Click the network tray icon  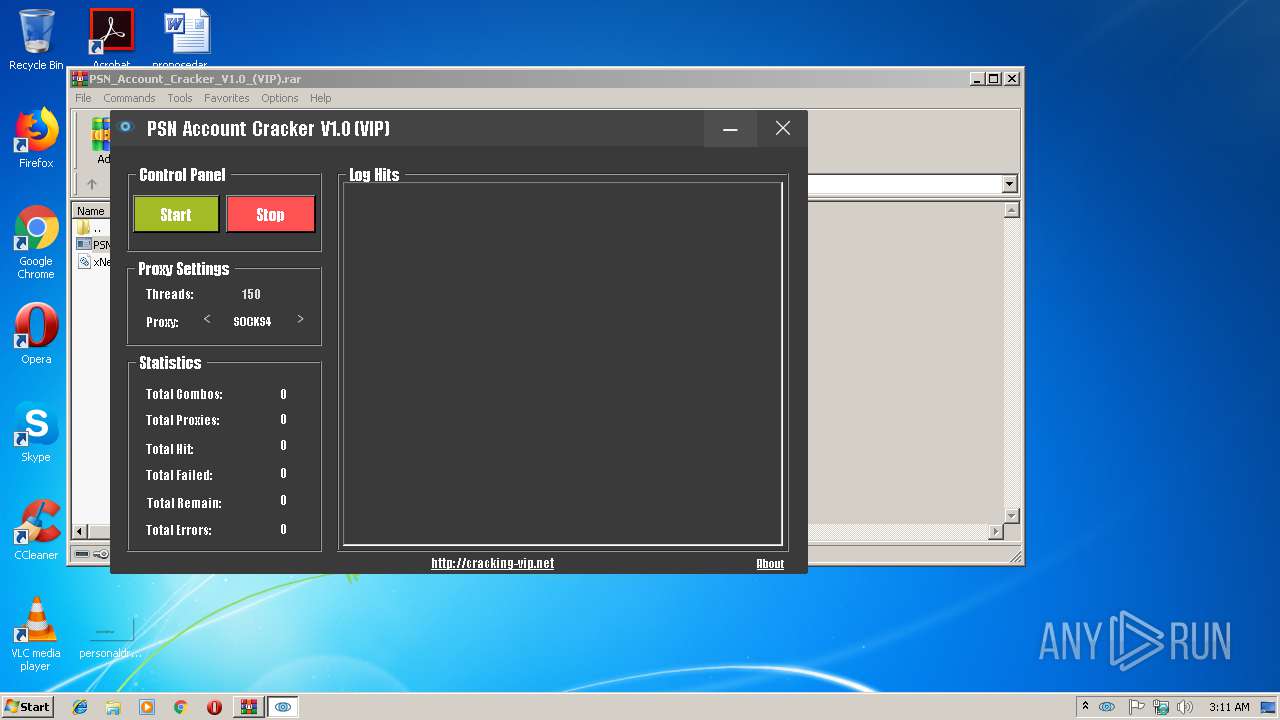[x=1161, y=707]
